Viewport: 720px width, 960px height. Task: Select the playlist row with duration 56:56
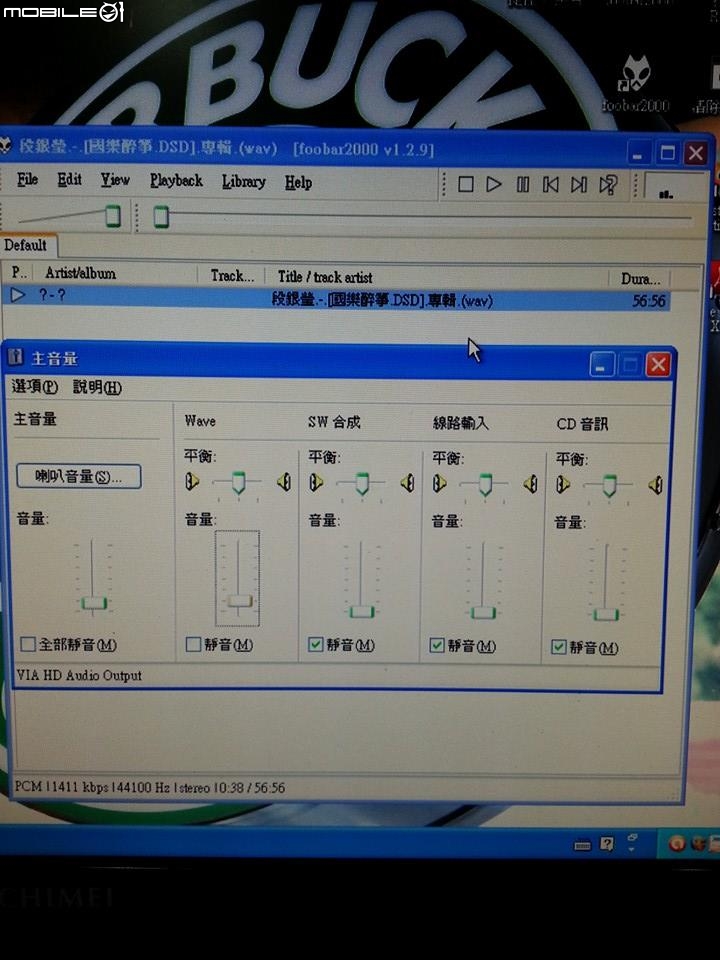(x=337, y=298)
